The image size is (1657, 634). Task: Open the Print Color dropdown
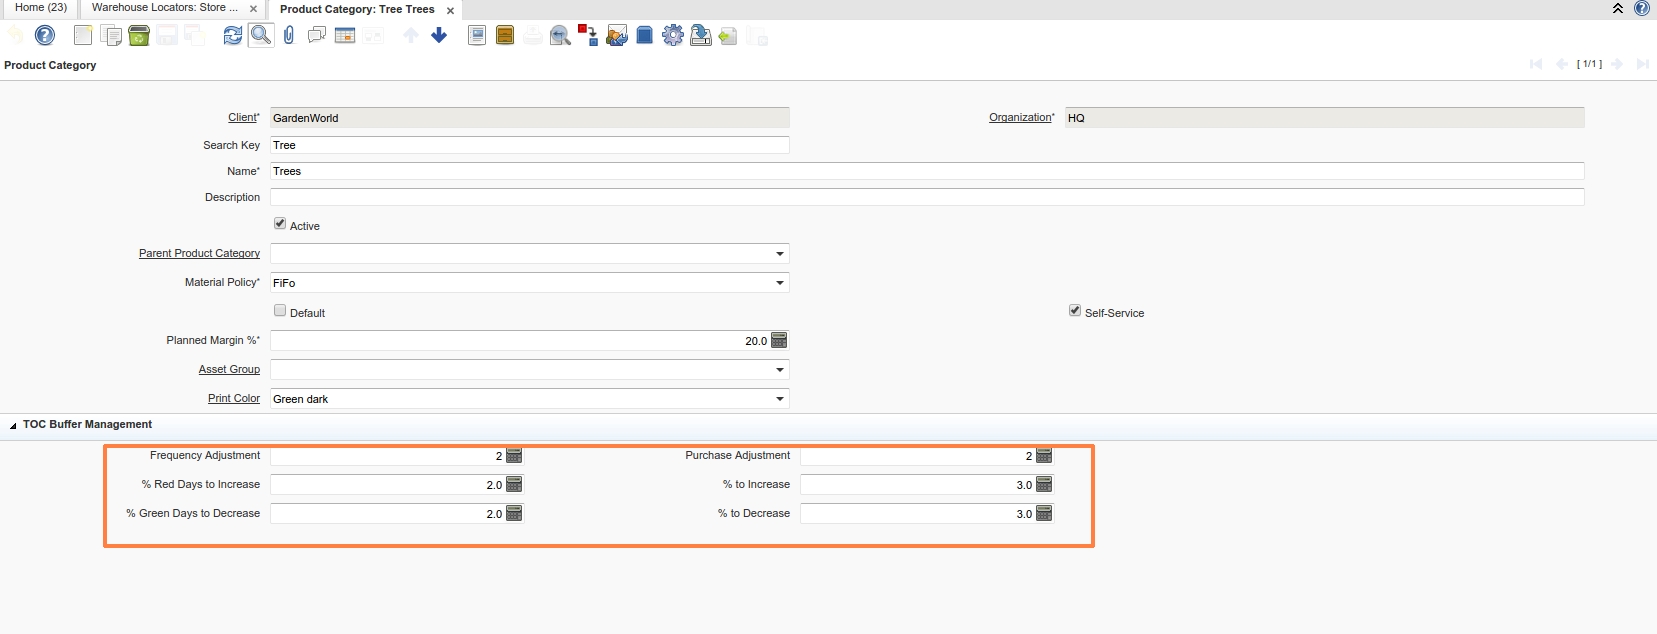779,399
